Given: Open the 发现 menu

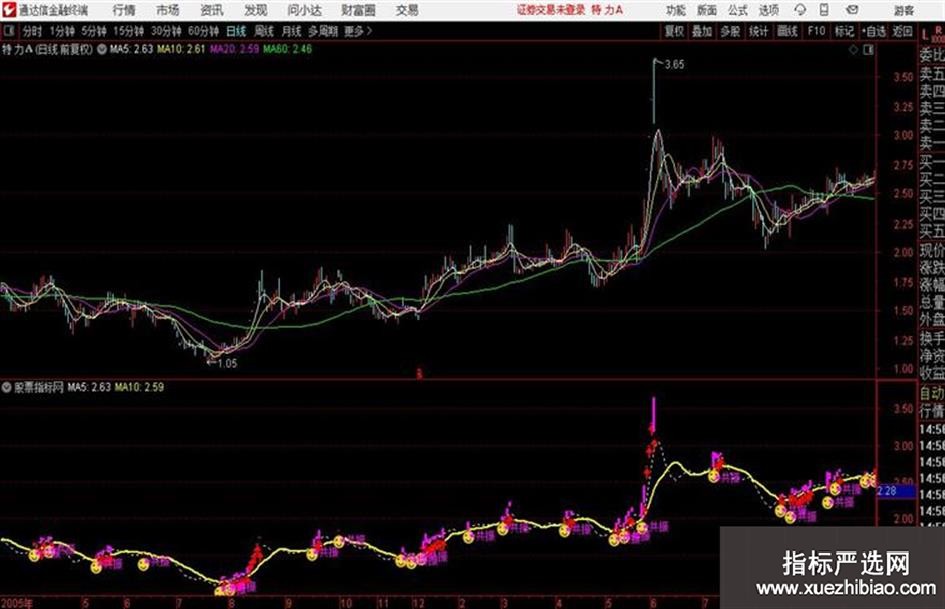Looking at the screenshot, I should (x=256, y=10).
